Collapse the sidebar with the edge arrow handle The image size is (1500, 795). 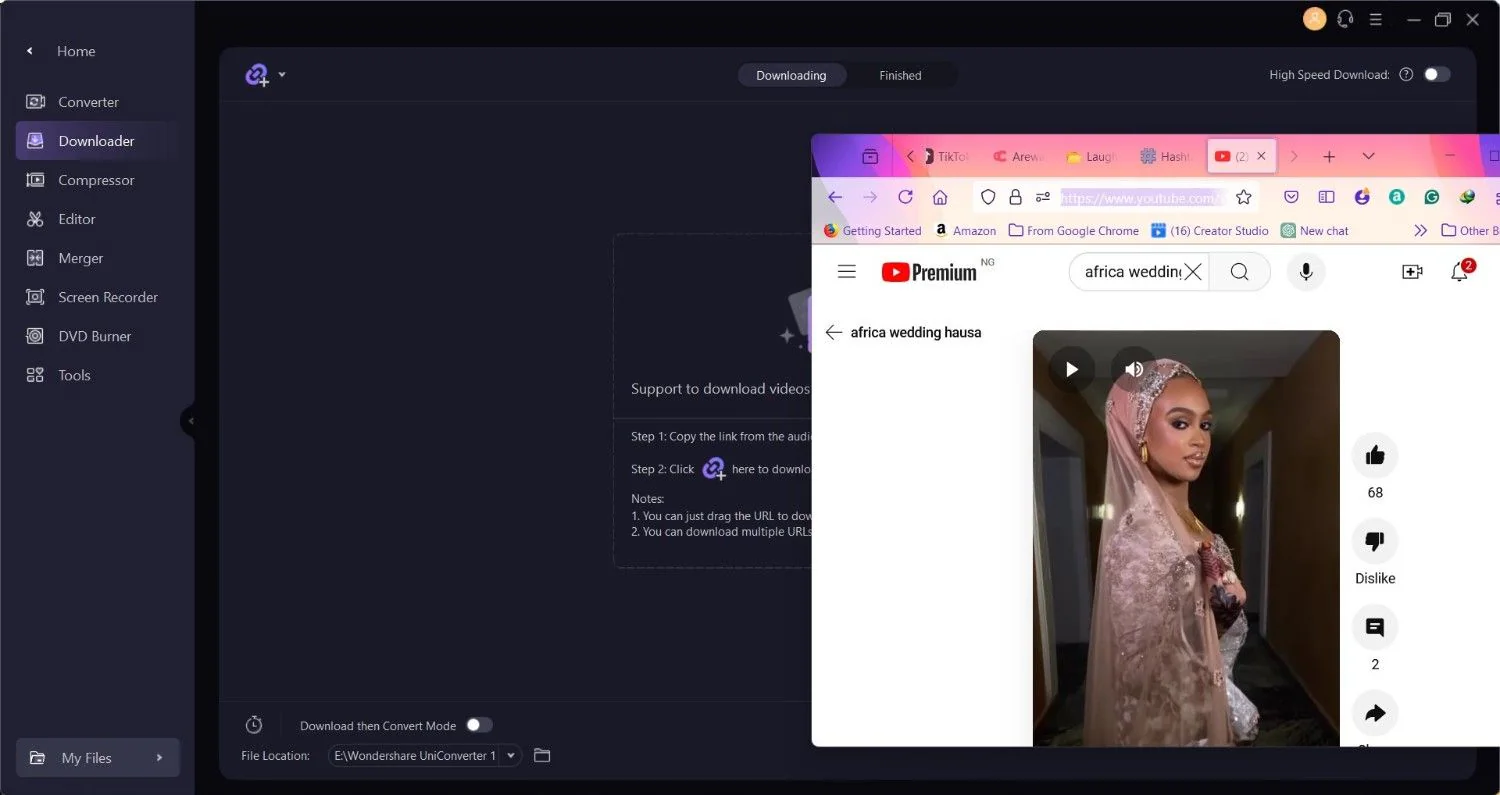coord(189,421)
